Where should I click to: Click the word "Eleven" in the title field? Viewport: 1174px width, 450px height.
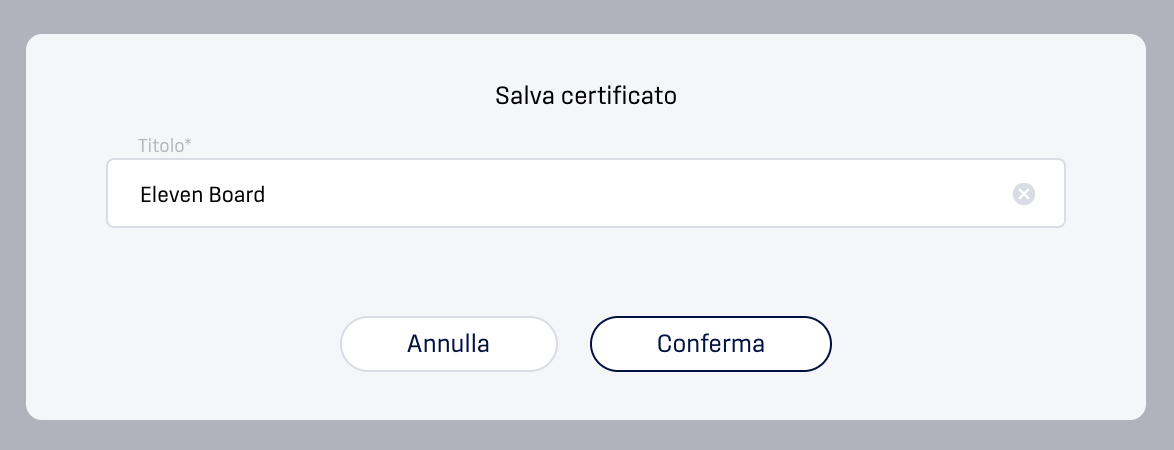pyautogui.click(x=171, y=195)
